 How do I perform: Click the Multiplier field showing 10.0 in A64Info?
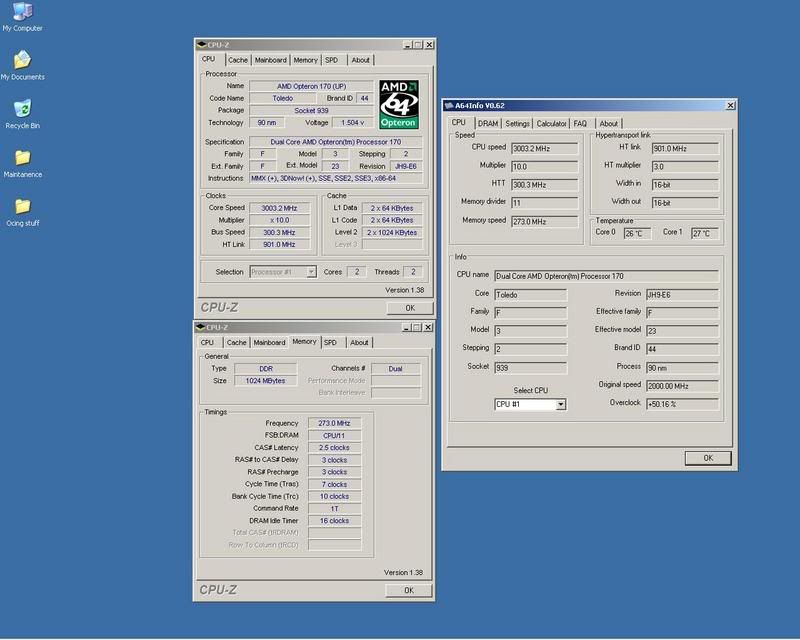click(x=544, y=166)
